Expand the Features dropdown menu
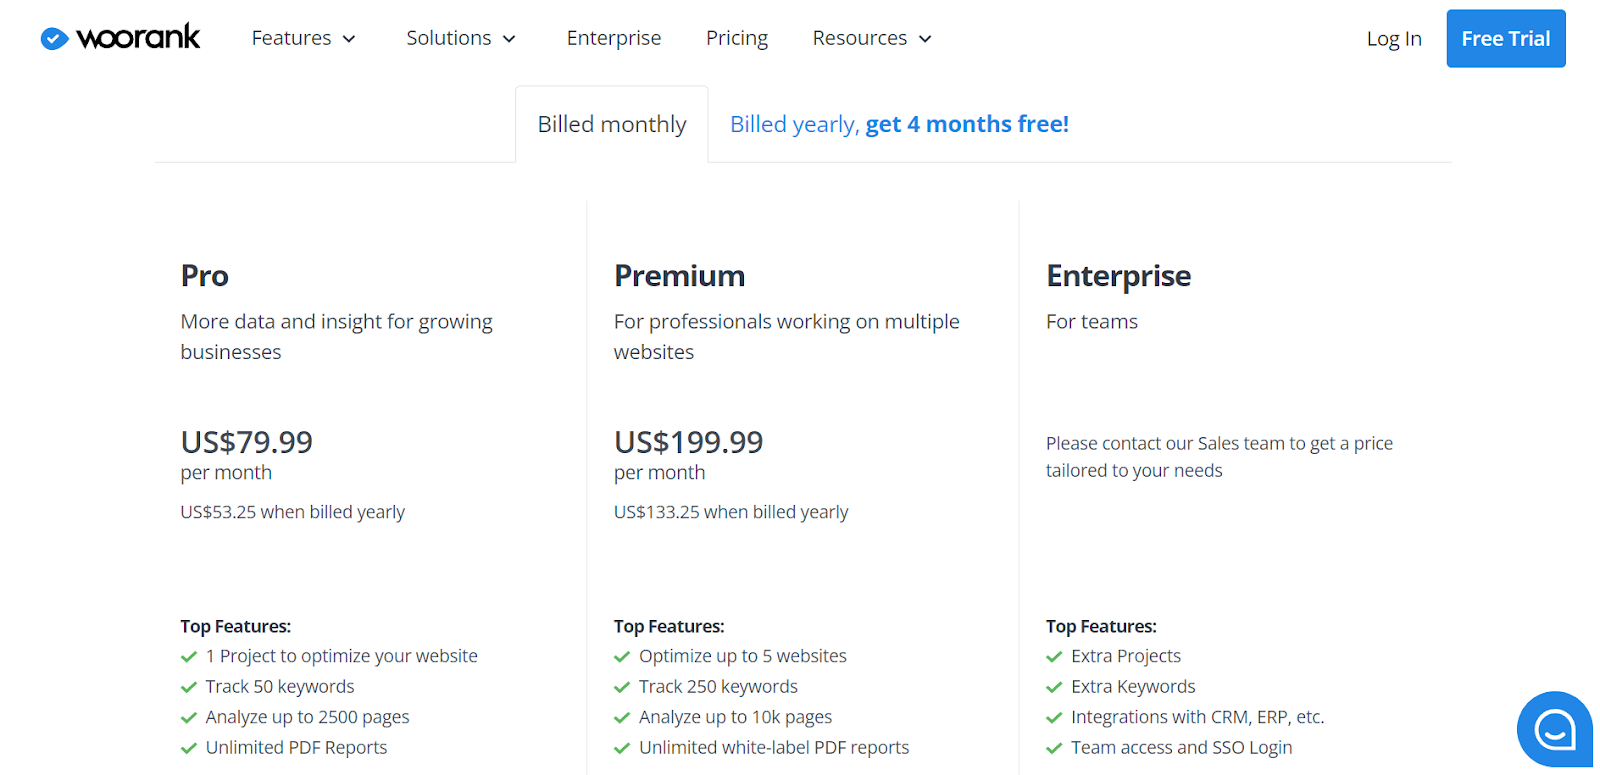The height and width of the screenshot is (775, 1600). (303, 38)
